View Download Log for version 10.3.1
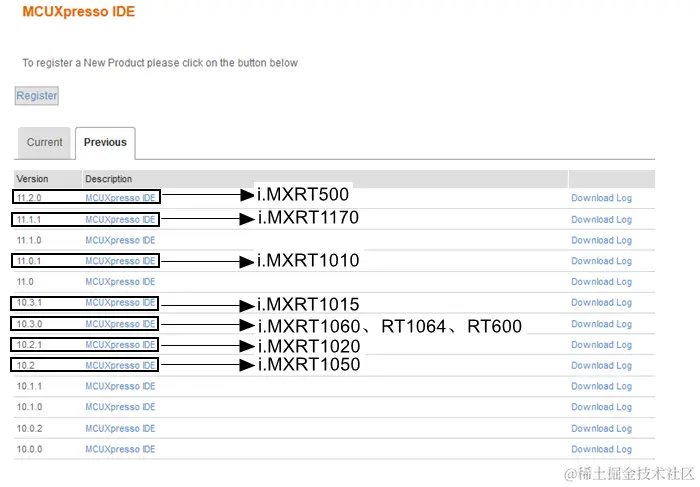 [x=601, y=303]
